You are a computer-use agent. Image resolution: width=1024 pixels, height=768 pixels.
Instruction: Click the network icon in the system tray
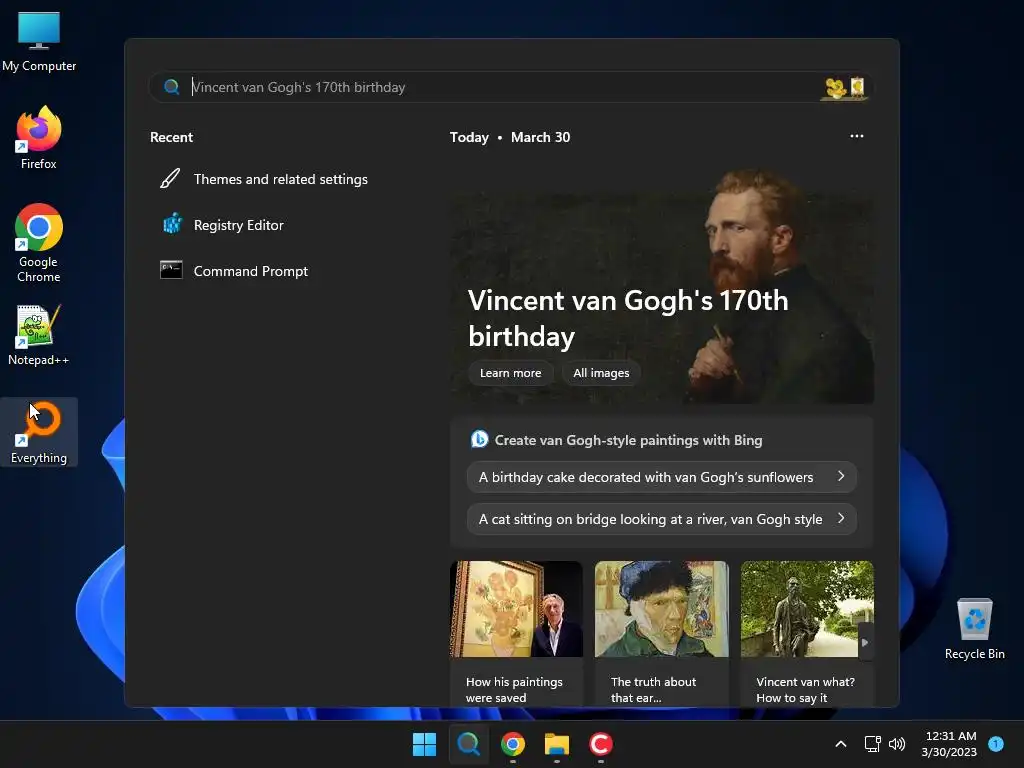click(872, 744)
